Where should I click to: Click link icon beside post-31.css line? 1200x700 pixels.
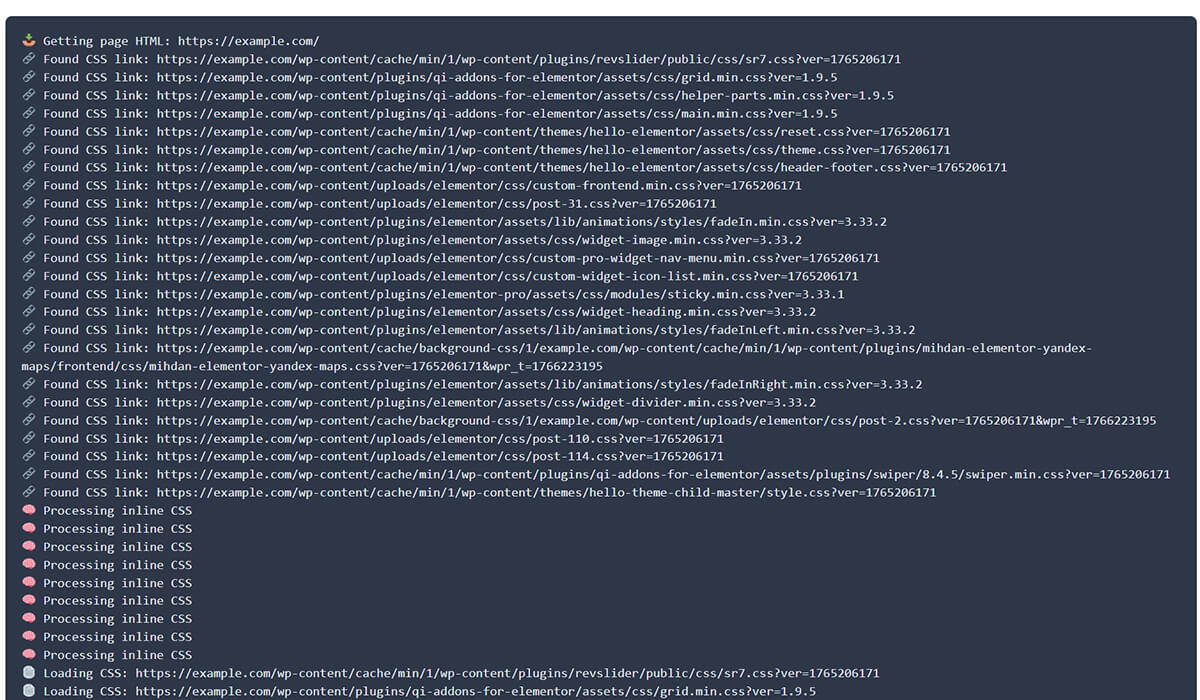coord(28,203)
